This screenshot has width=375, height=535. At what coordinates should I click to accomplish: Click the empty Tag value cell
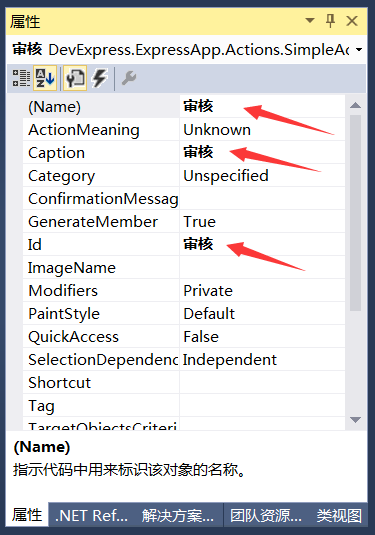(262, 406)
